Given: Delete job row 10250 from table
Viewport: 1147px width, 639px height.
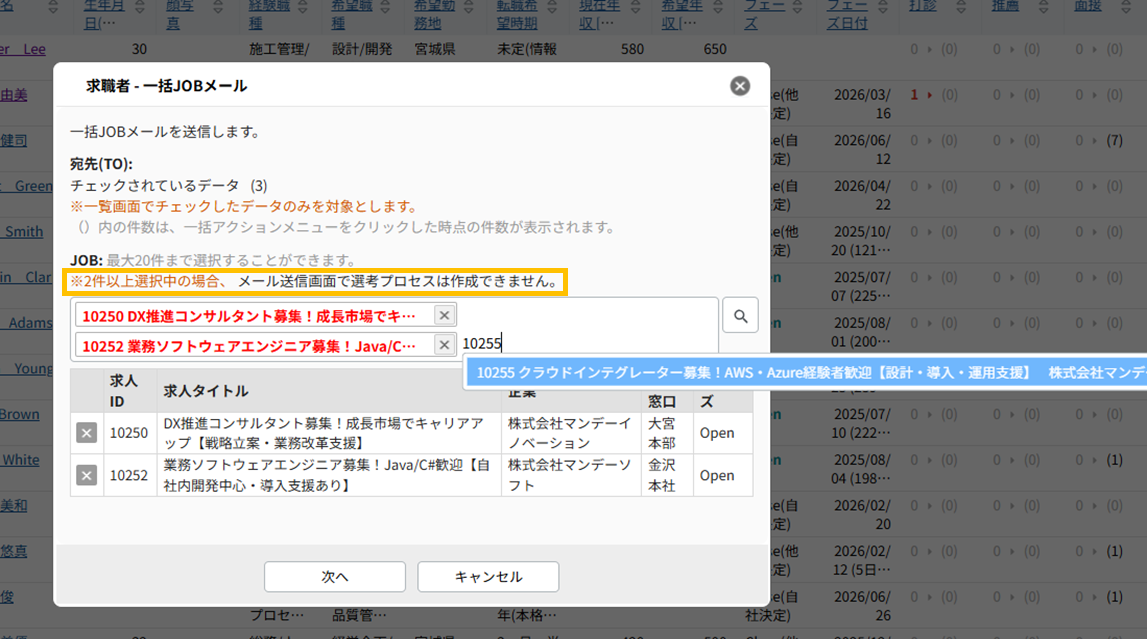Looking at the screenshot, I should (x=87, y=433).
